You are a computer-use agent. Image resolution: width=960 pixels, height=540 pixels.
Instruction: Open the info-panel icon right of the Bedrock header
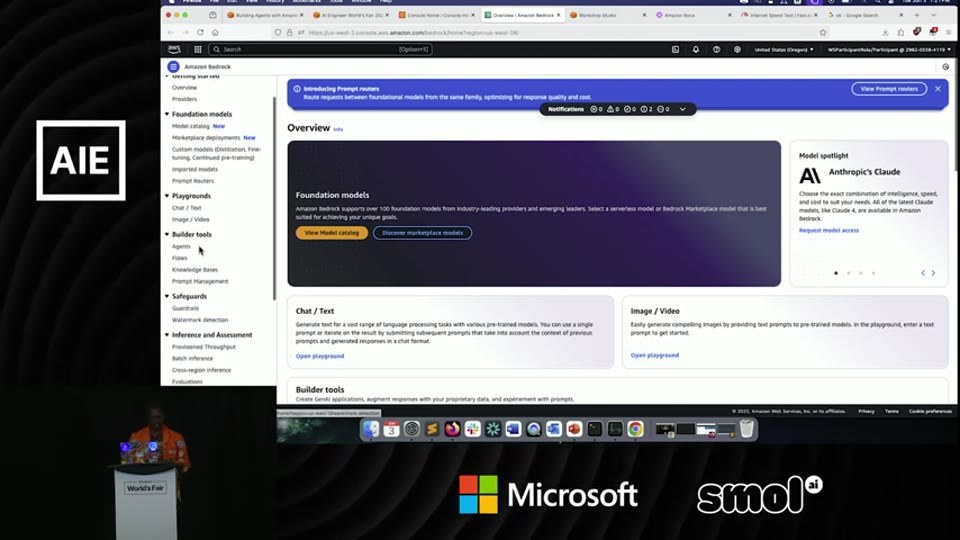click(946, 67)
